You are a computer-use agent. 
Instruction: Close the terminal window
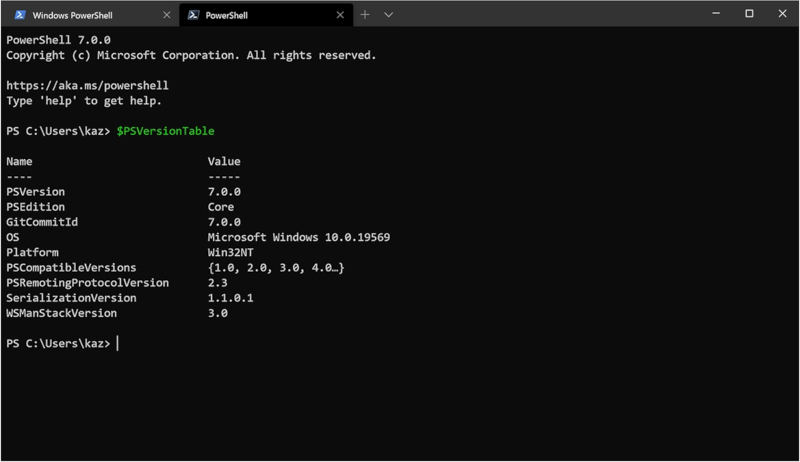(x=782, y=13)
